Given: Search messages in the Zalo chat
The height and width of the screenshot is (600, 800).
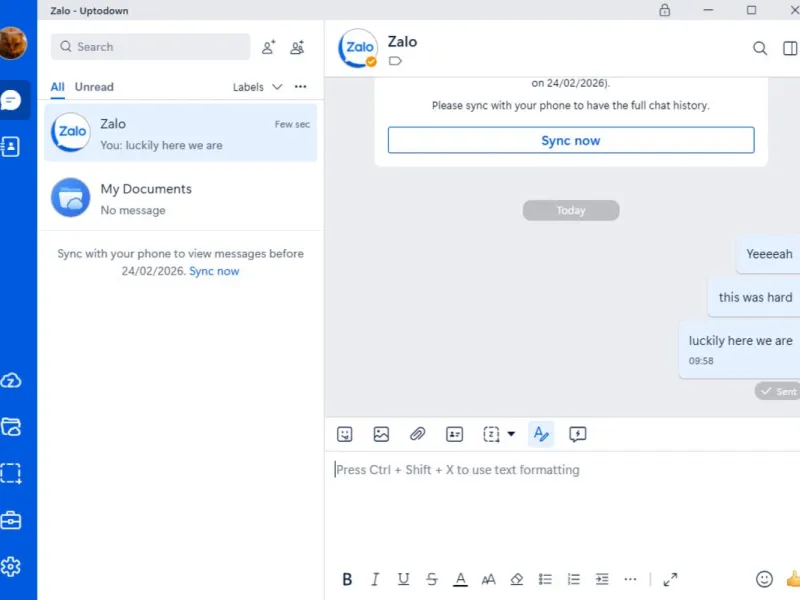Looking at the screenshot, I should coord(760,48).
